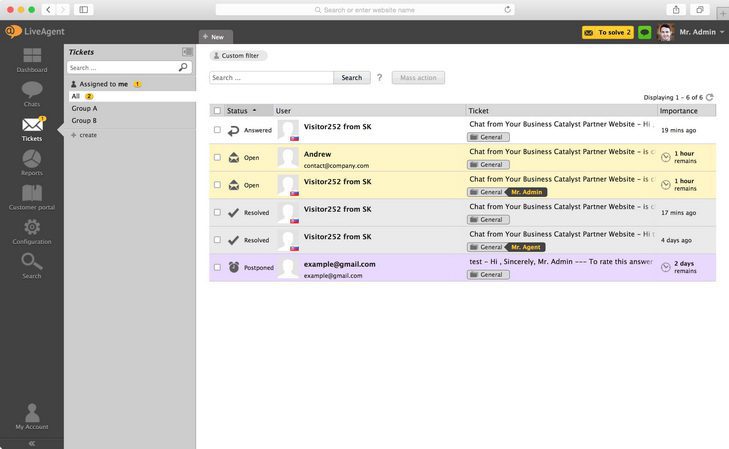This screenshot has width=729, height=449.
Task: Click the ticket search text field
Action: pos(271,77)
